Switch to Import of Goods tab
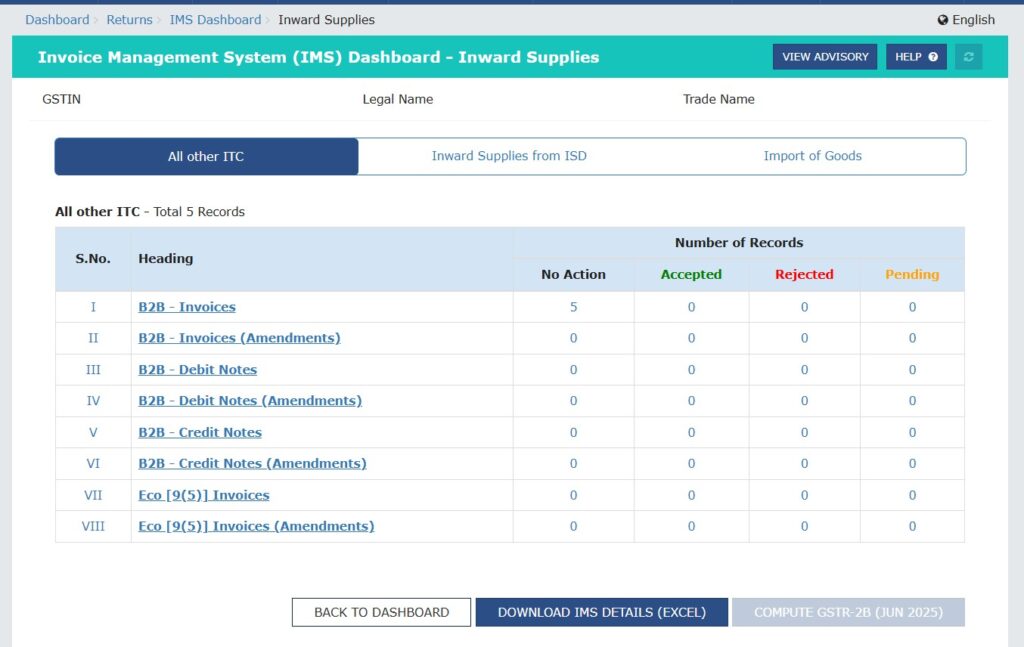The height and width of the screenshot is (647, 1024). 812,156
